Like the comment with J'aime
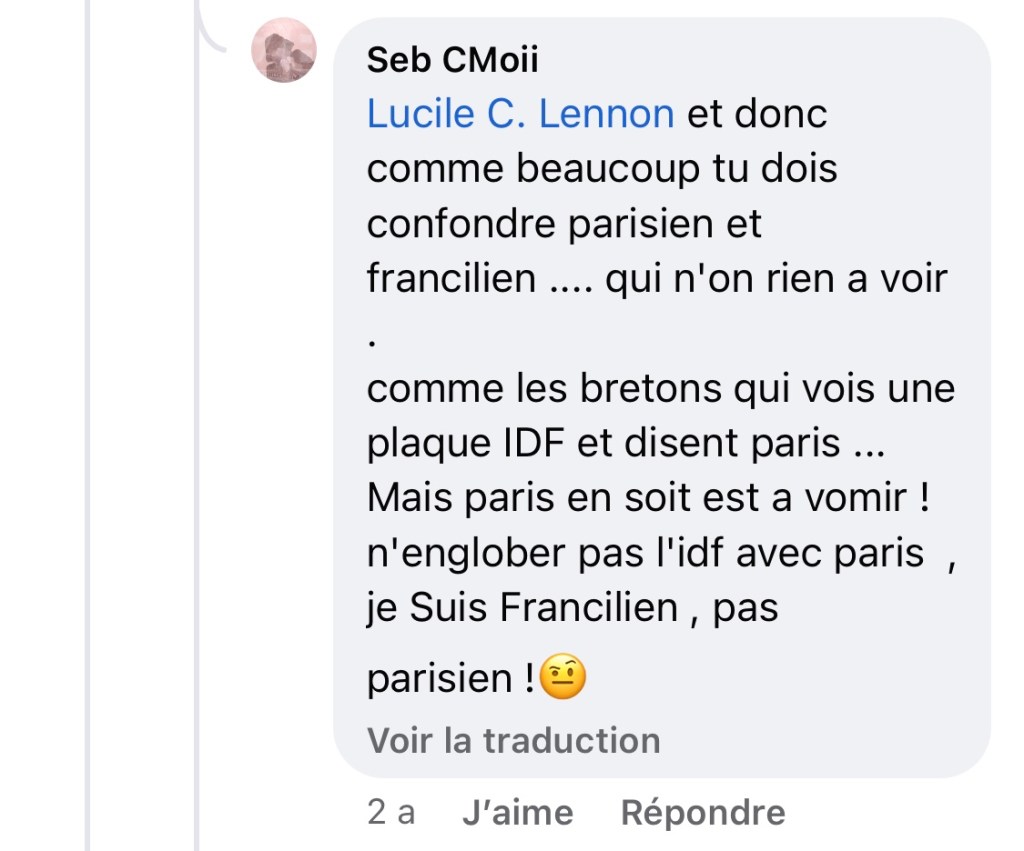Screen dimensions: 1024x851 (517, 812)
